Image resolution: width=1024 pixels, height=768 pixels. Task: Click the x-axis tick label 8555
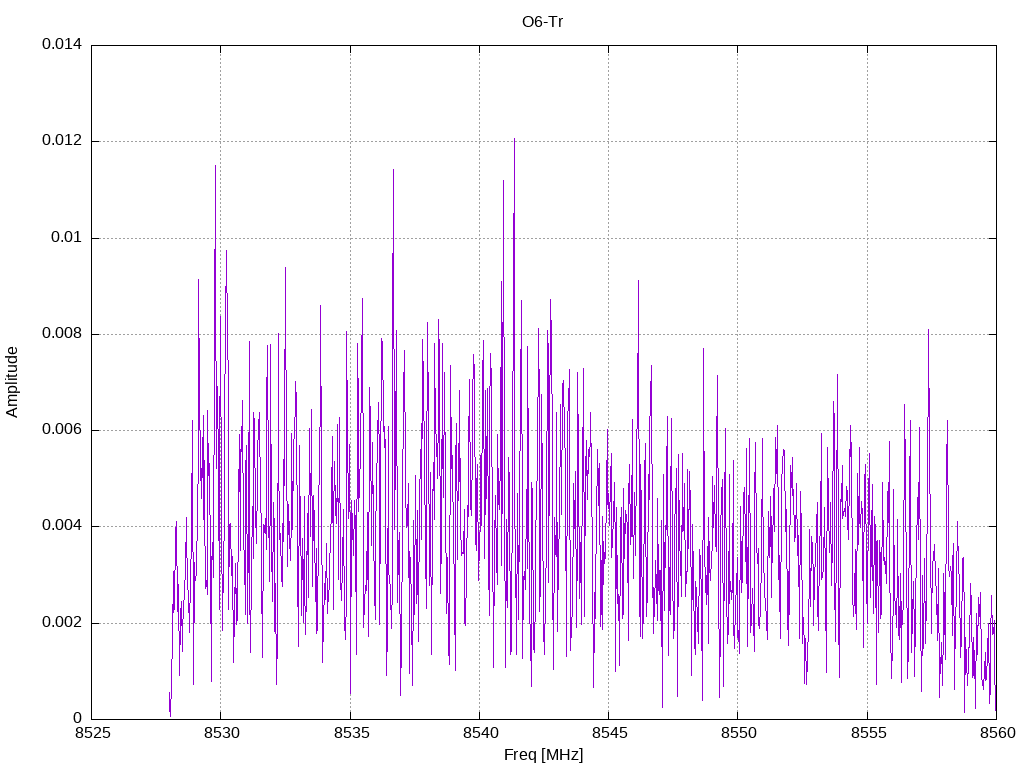click(x=868, y=733)
